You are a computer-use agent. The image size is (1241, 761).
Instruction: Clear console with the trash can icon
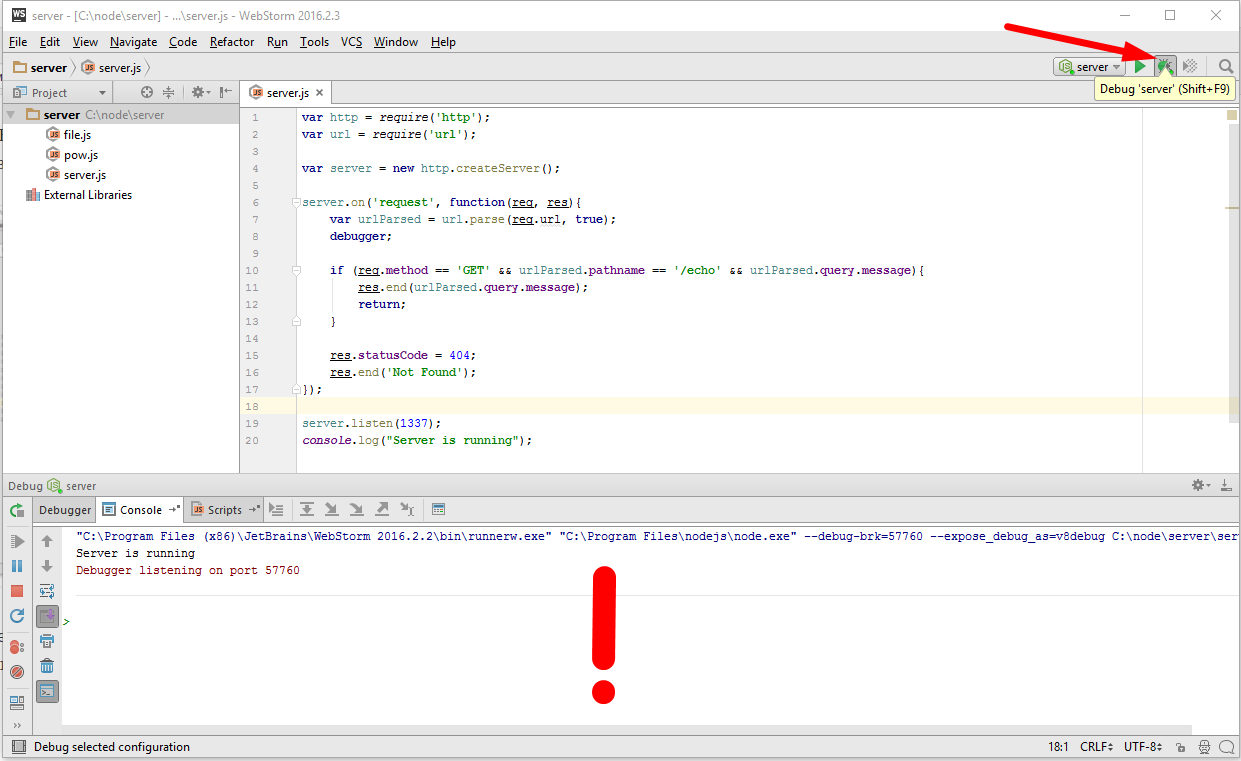click(x=47, y=666)
